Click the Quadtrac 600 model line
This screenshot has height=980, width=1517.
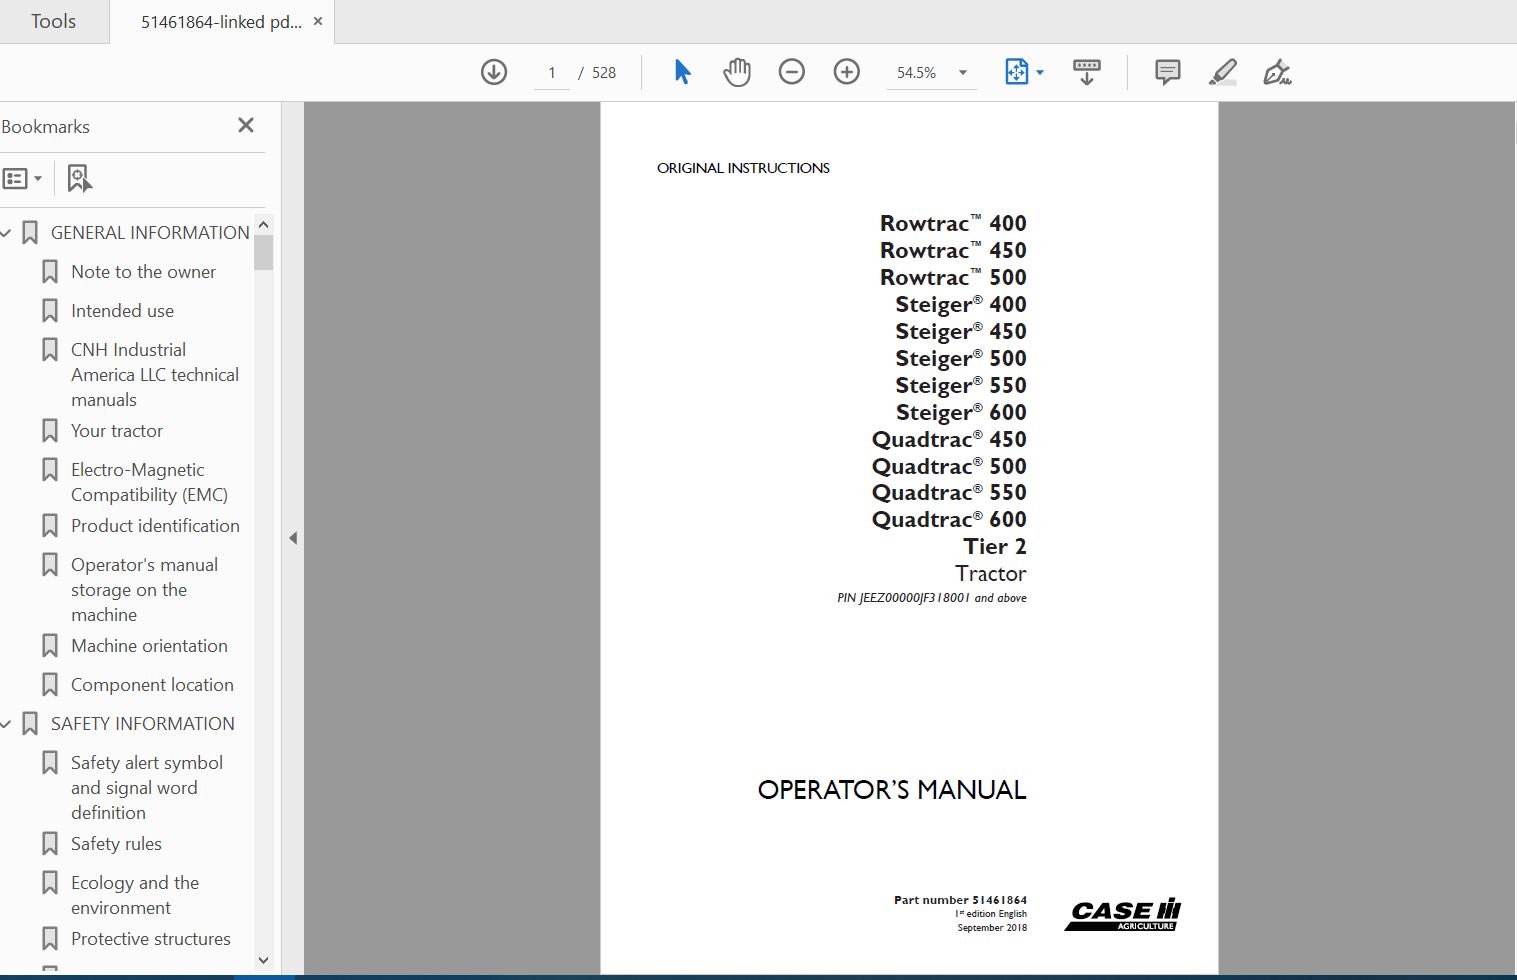pos(949,519)
